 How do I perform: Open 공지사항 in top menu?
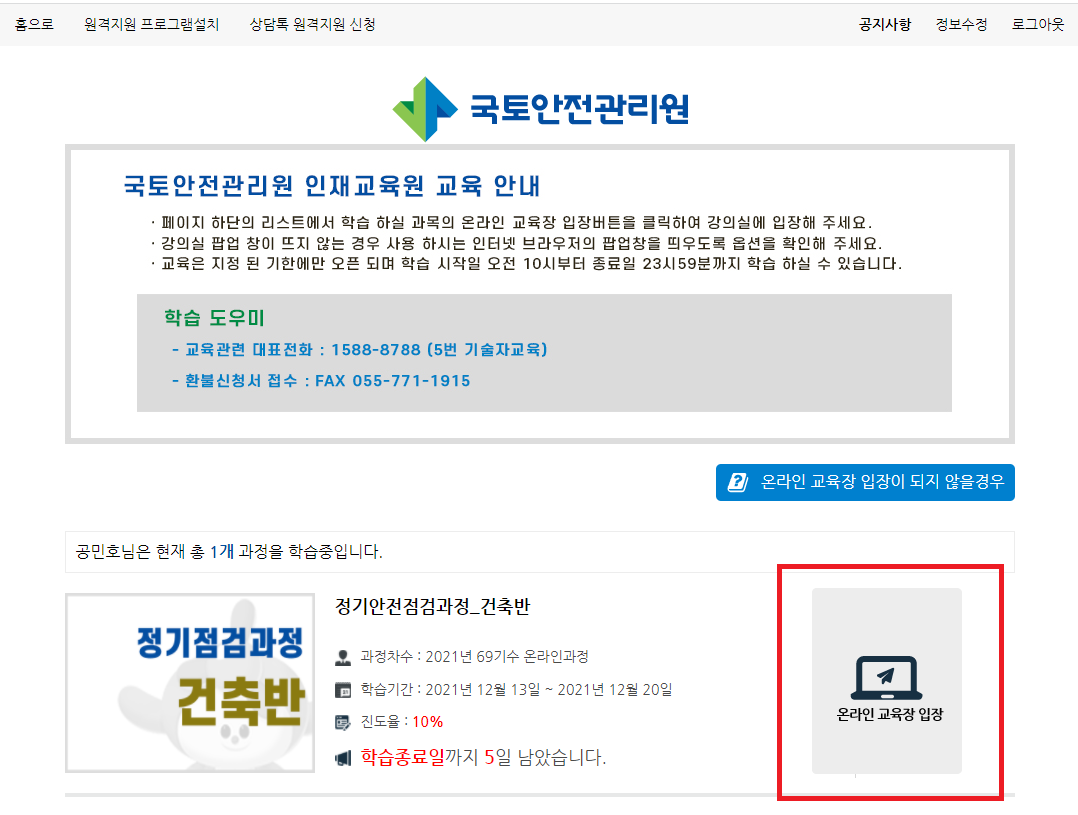885,25
